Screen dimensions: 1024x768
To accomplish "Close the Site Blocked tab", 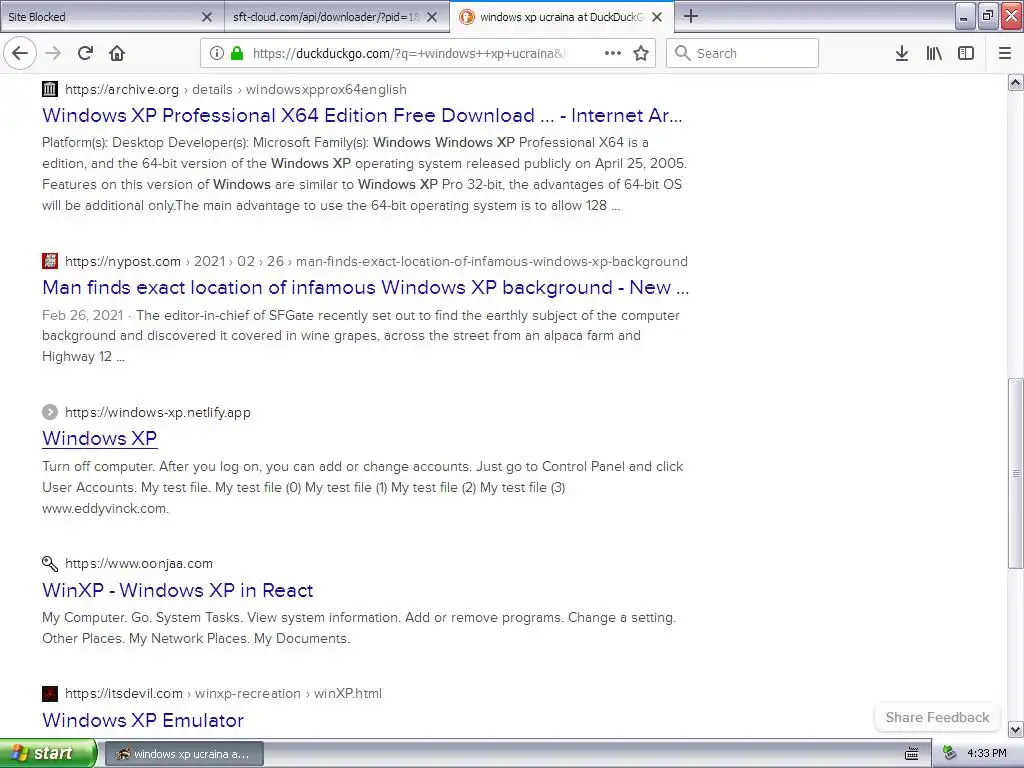I will click(x=206, y=17).
